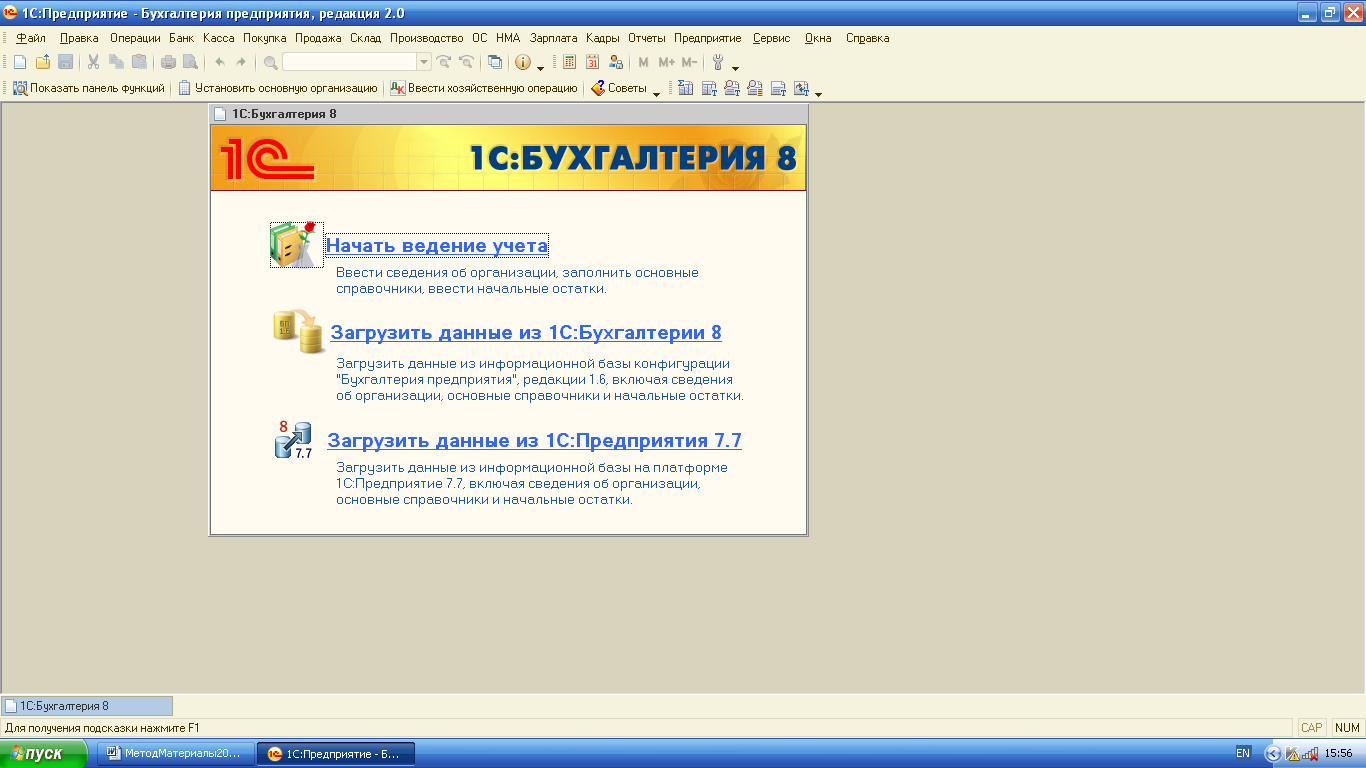Open the Продажа menu
1366x768 pixels.
[x=318, y=38]
